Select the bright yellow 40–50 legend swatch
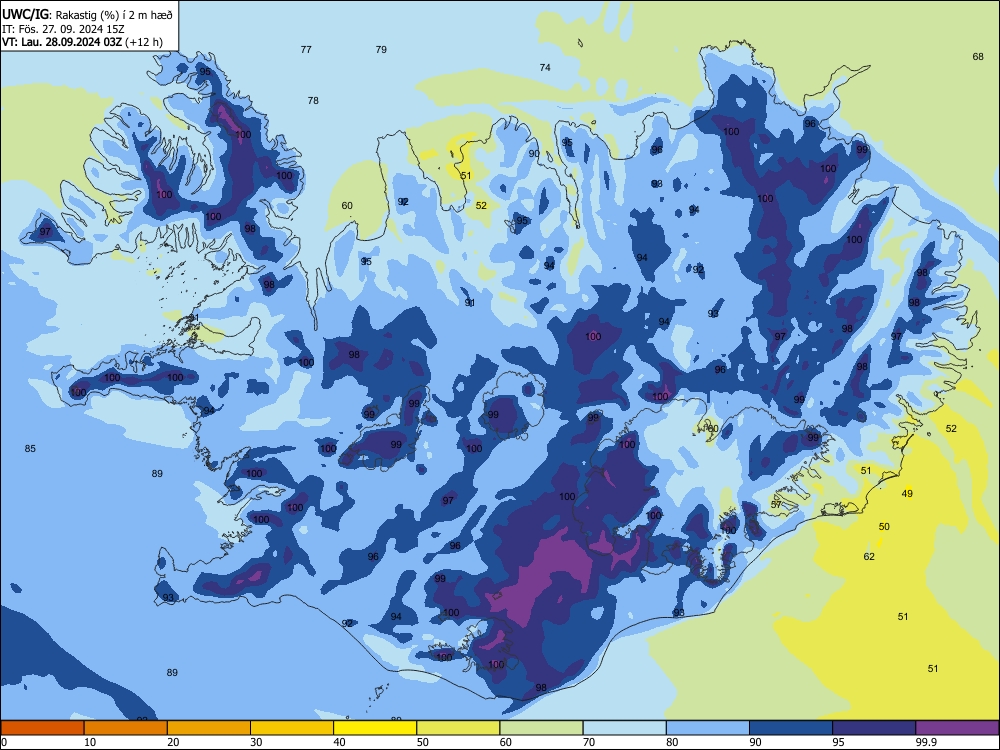This screenshot has width=1000, height=750. [x=375, y=728]
